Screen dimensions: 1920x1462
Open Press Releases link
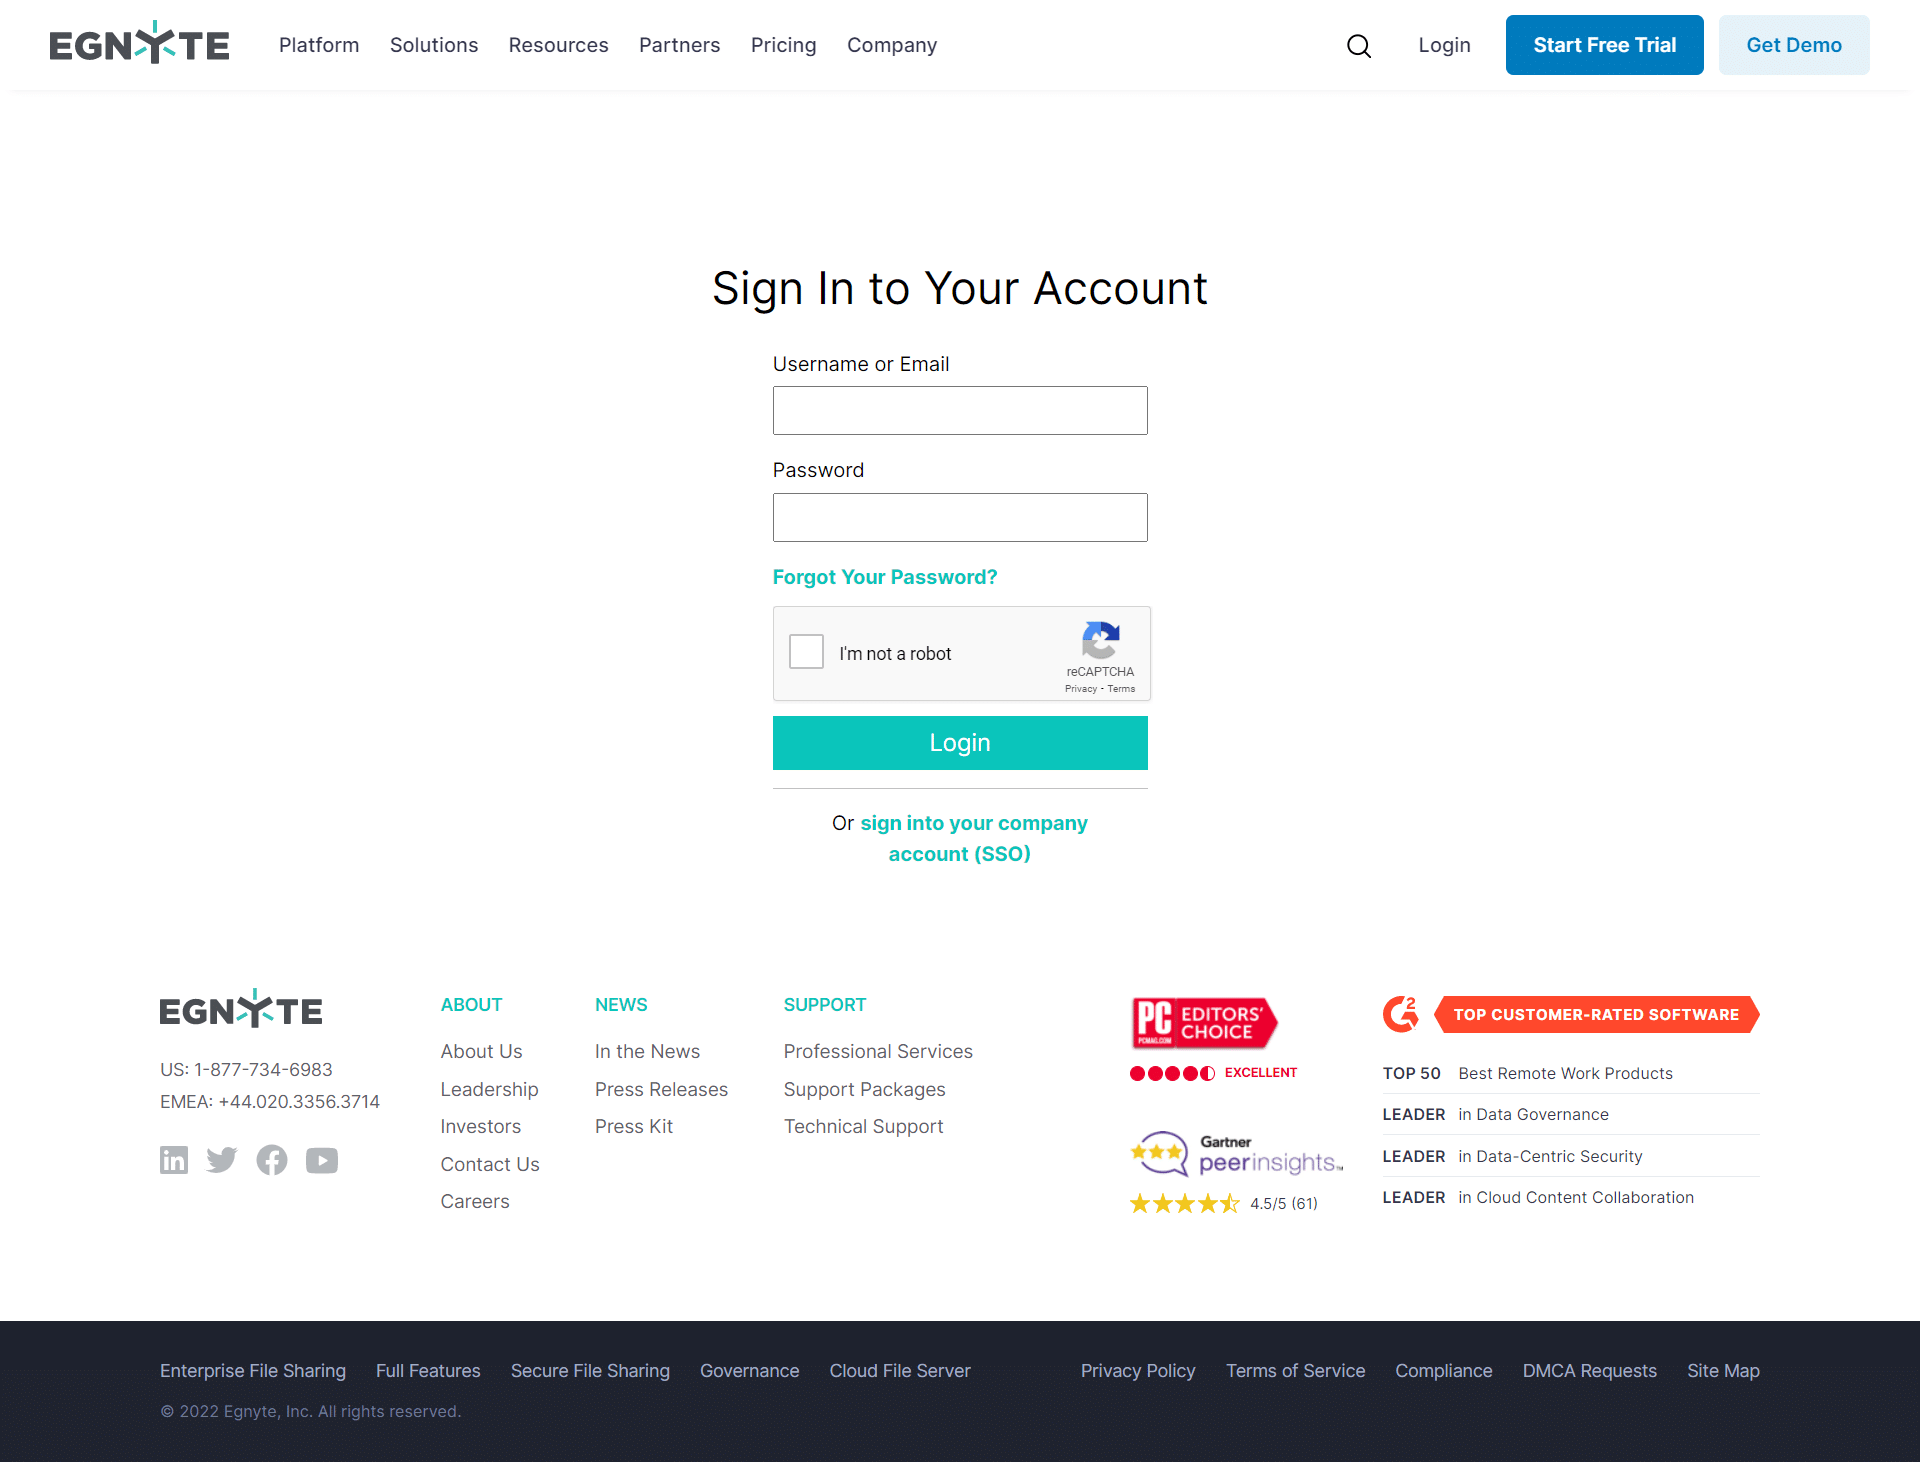tap(661, 1089)
